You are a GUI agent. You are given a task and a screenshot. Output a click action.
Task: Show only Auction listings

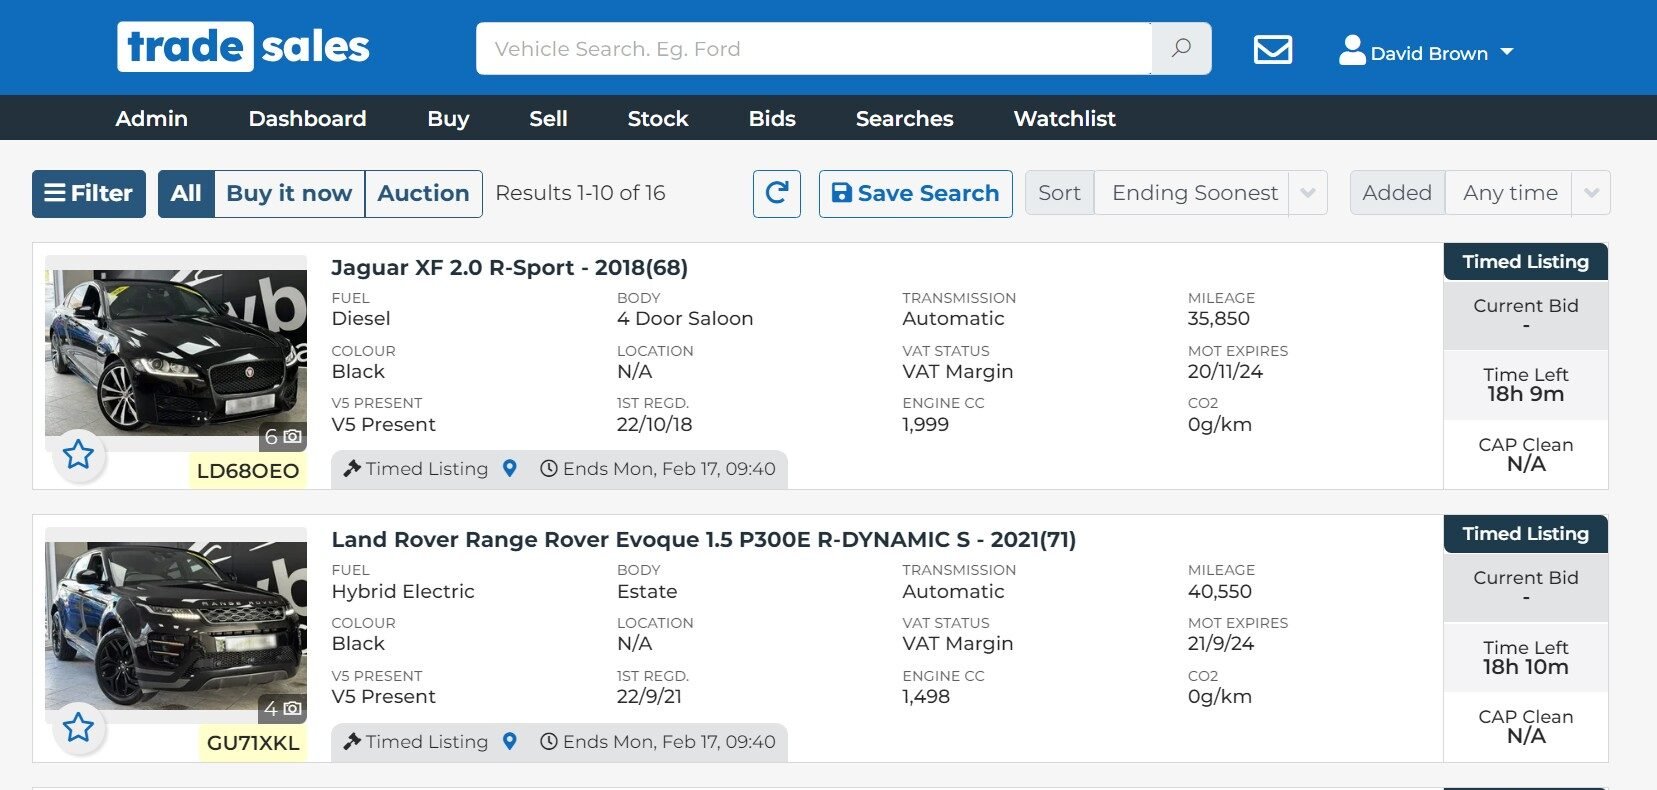(423, 193)
